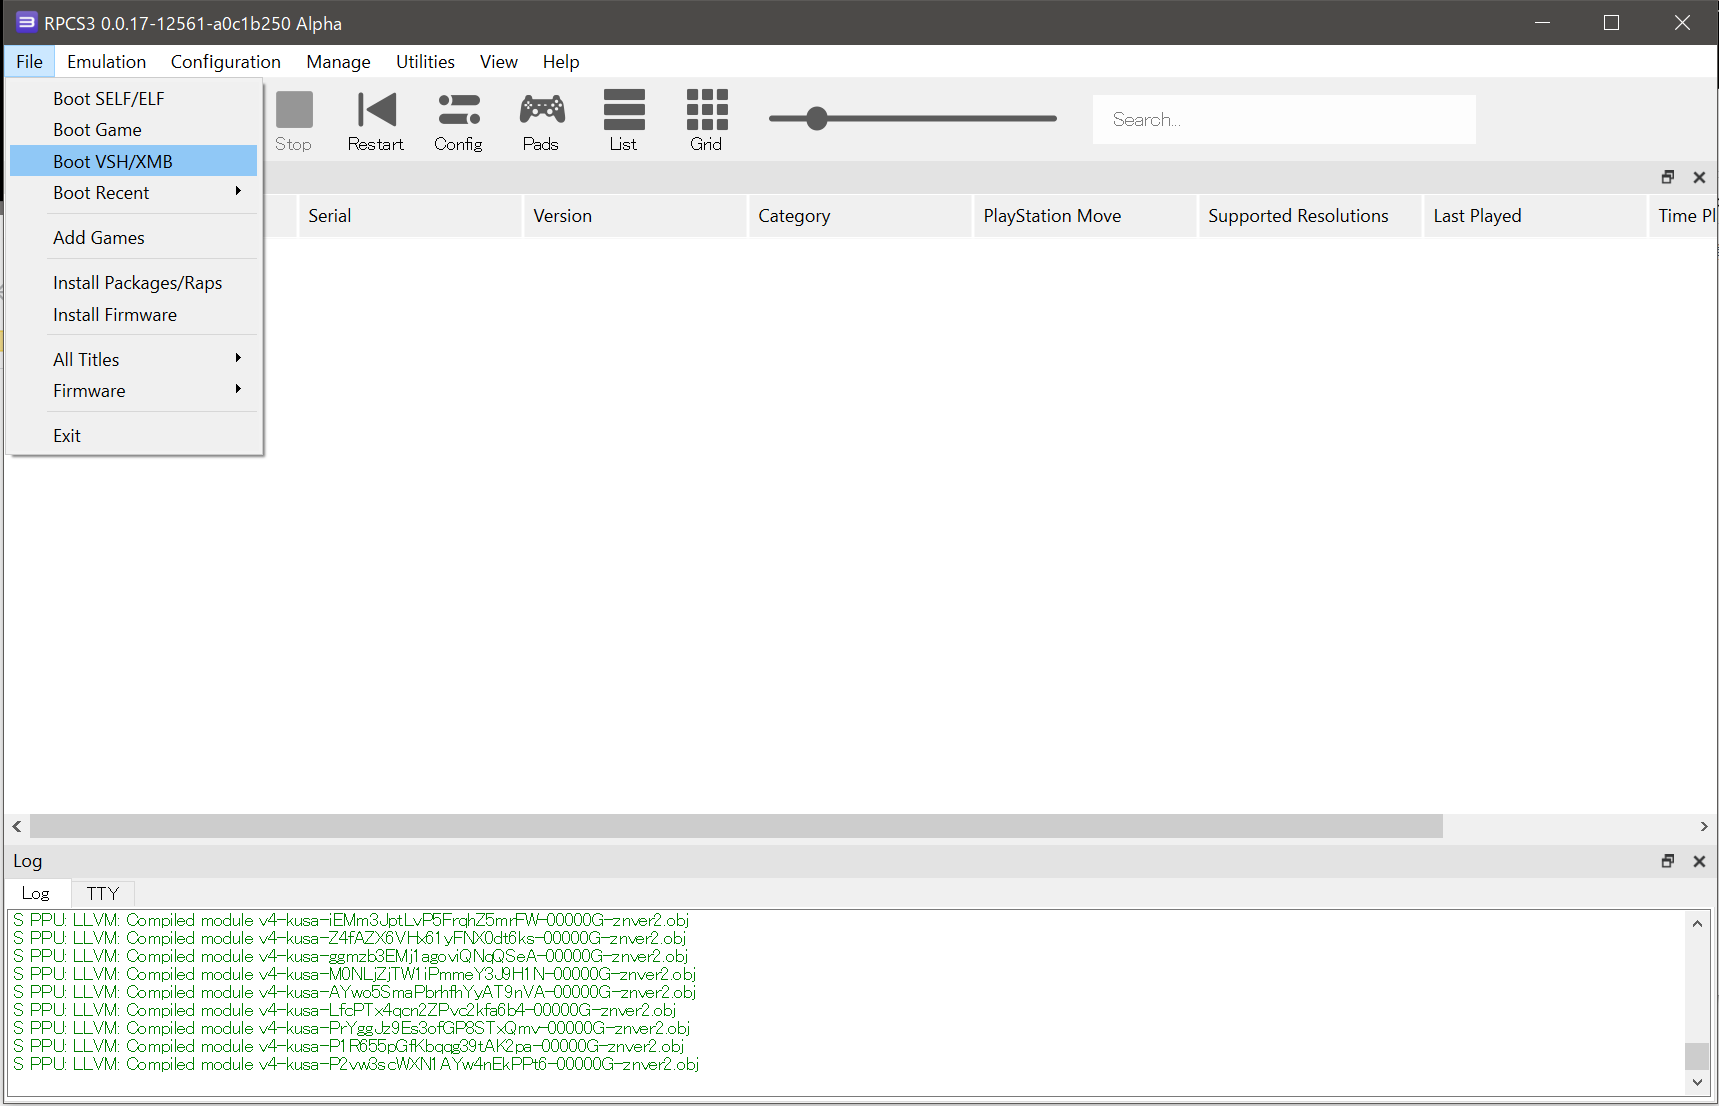This screenshot has width=1719, height=1106.
Task: Open the Pads controller settings
Action: [x=542, y=120]
